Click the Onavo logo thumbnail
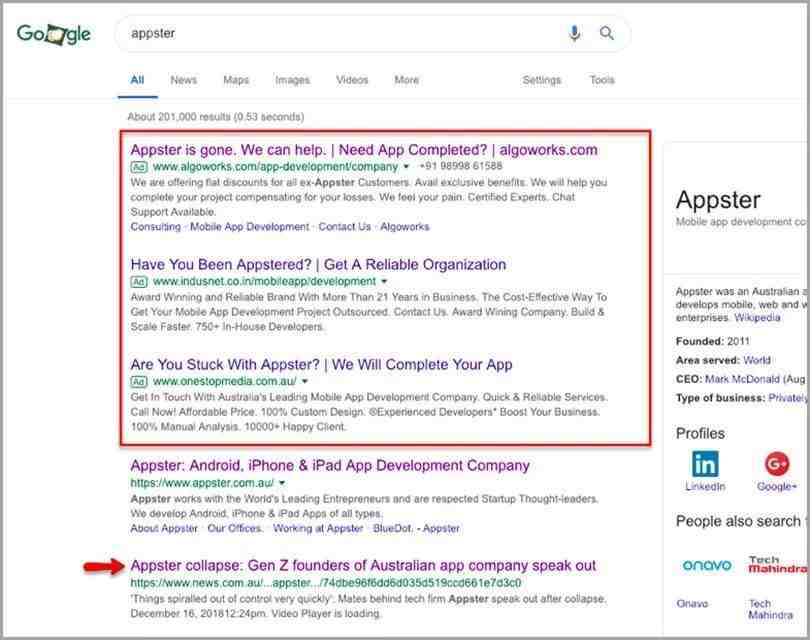The height and width of the screenshot is (640, 810). tap(707, 566)
